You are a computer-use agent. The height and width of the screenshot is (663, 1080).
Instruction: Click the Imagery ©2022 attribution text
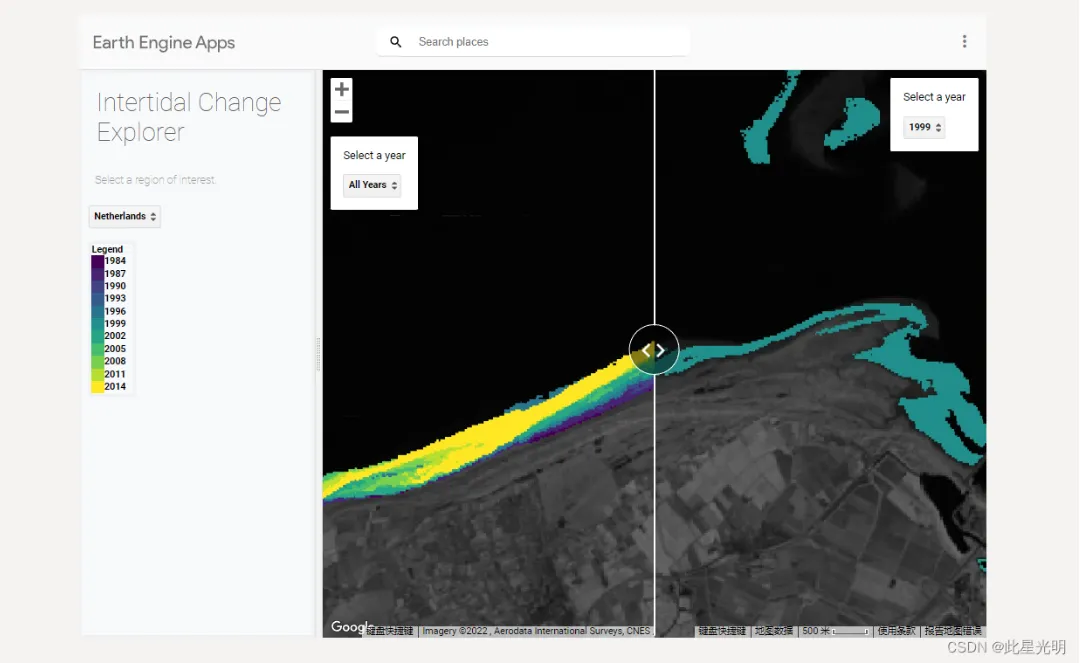(x=536, y=631)
